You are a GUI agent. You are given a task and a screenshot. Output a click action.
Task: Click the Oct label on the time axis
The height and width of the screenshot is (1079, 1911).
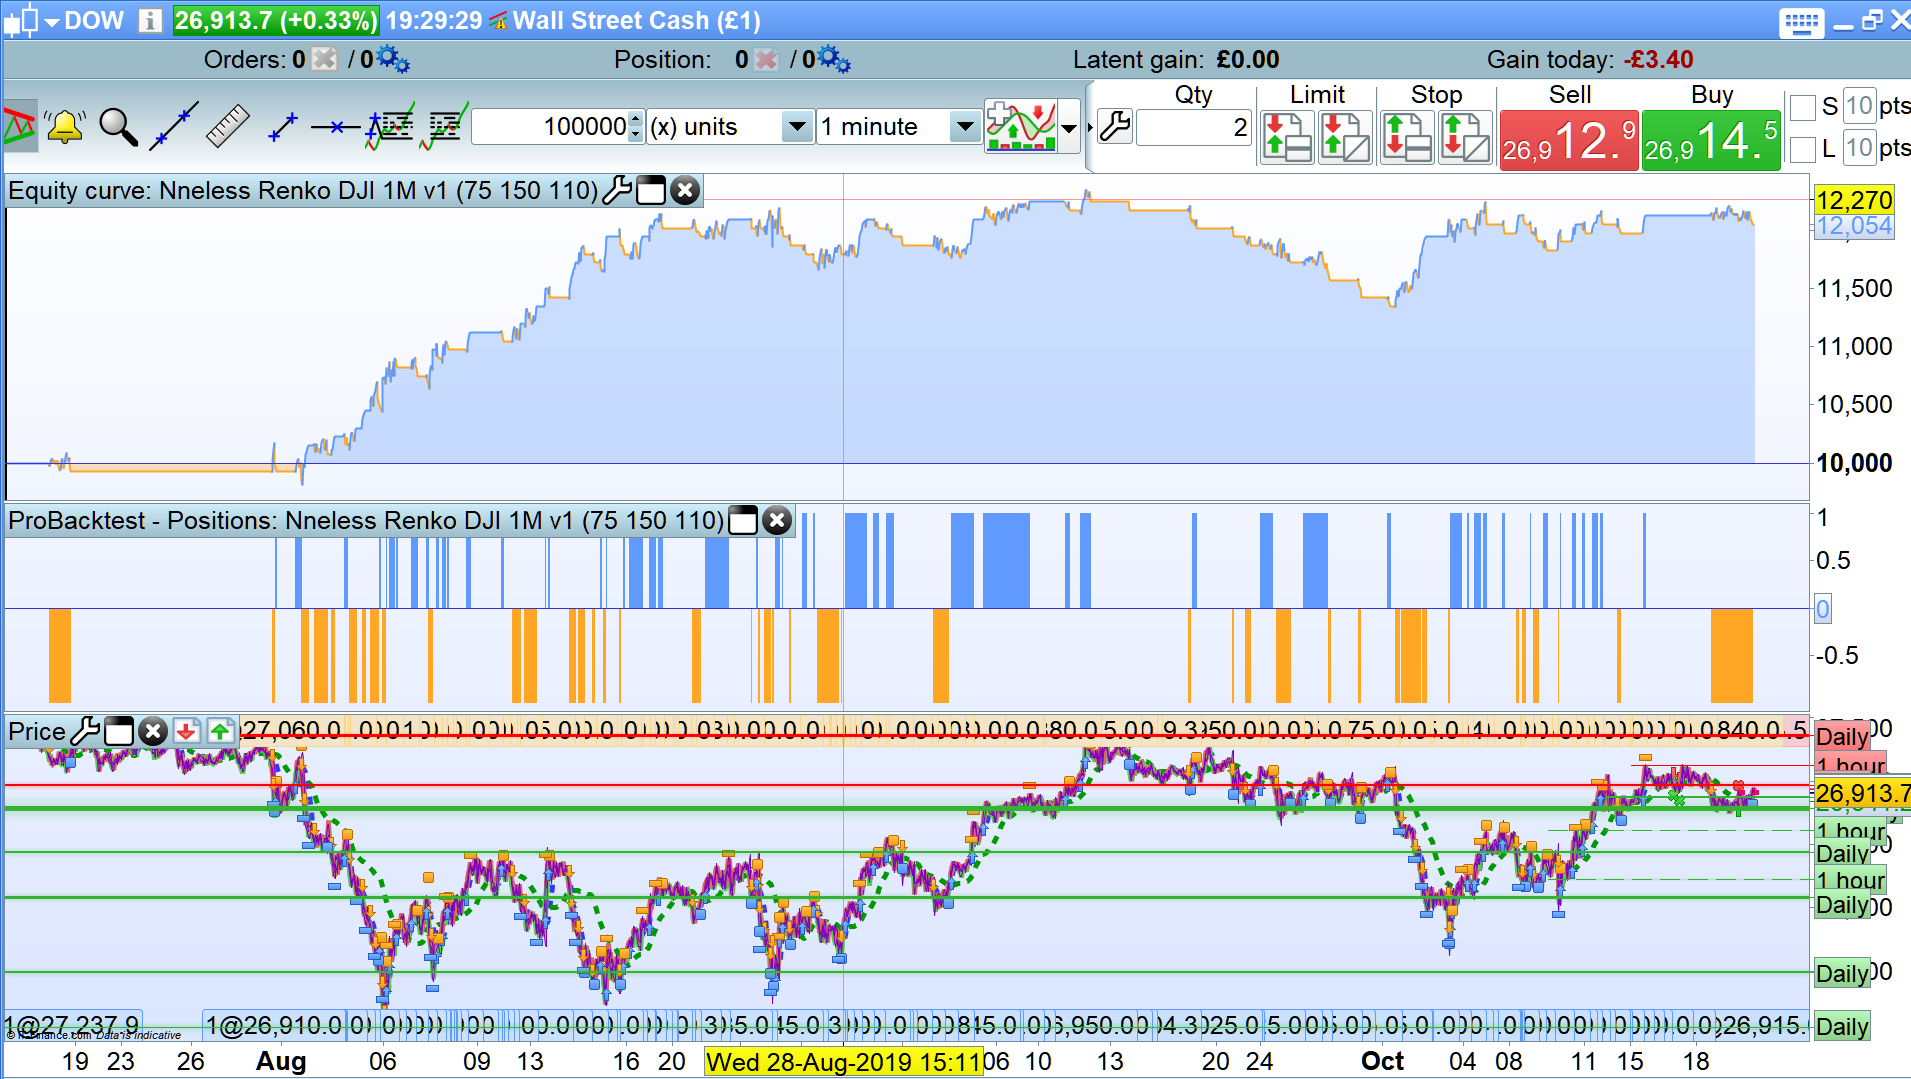coord(1383,1061)
